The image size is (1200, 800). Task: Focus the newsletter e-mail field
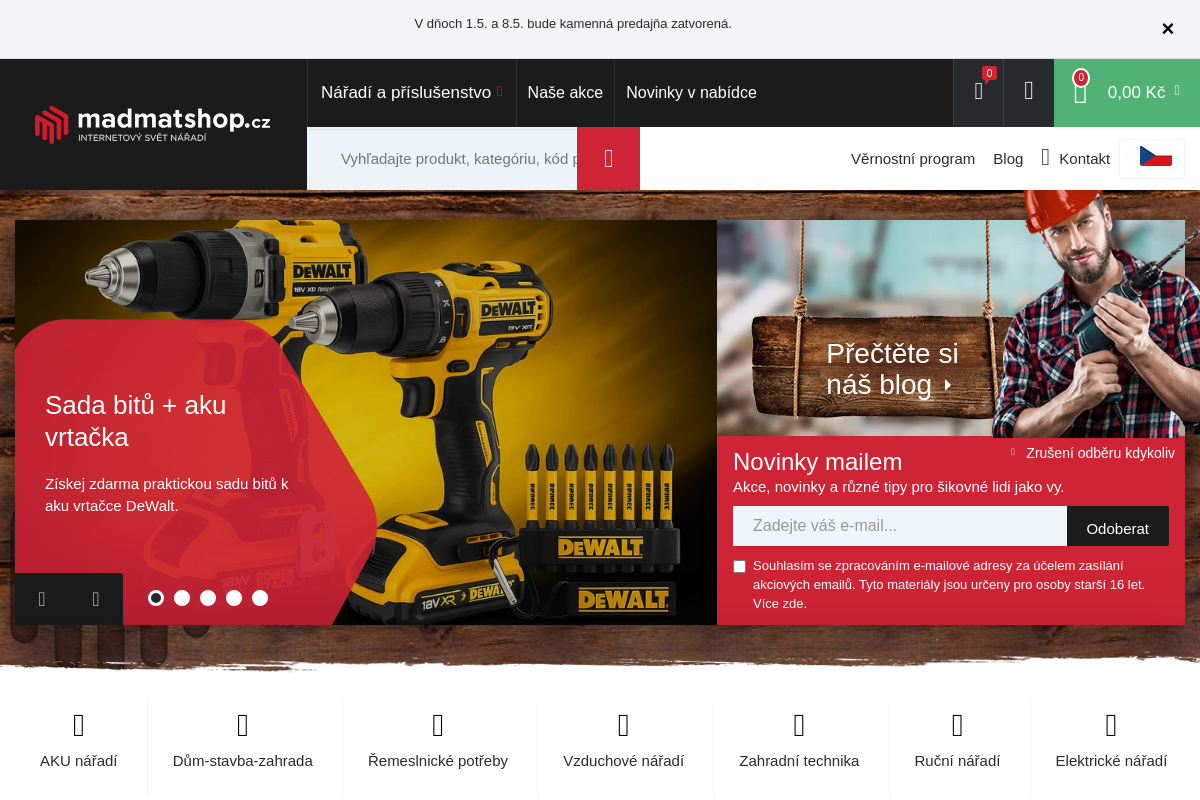[x=900, y=526]
